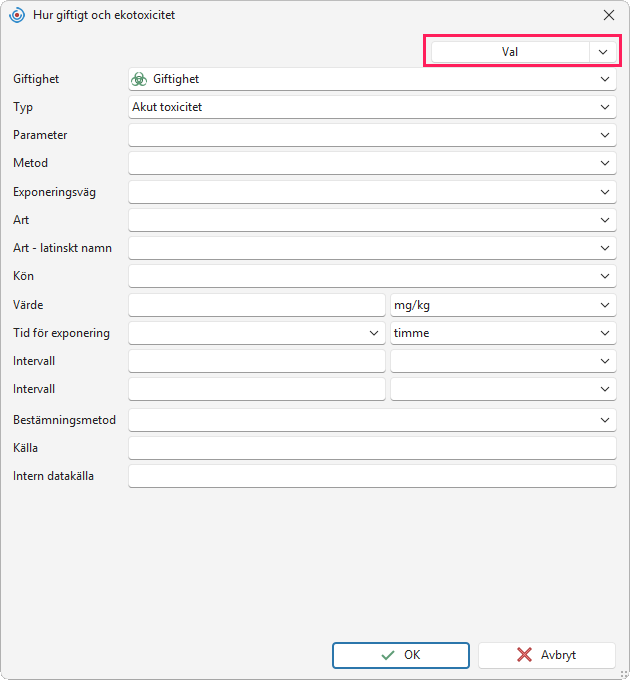The image size is (630, 680).
Task: Click the Intern datakälla text field
Action: 372,476
